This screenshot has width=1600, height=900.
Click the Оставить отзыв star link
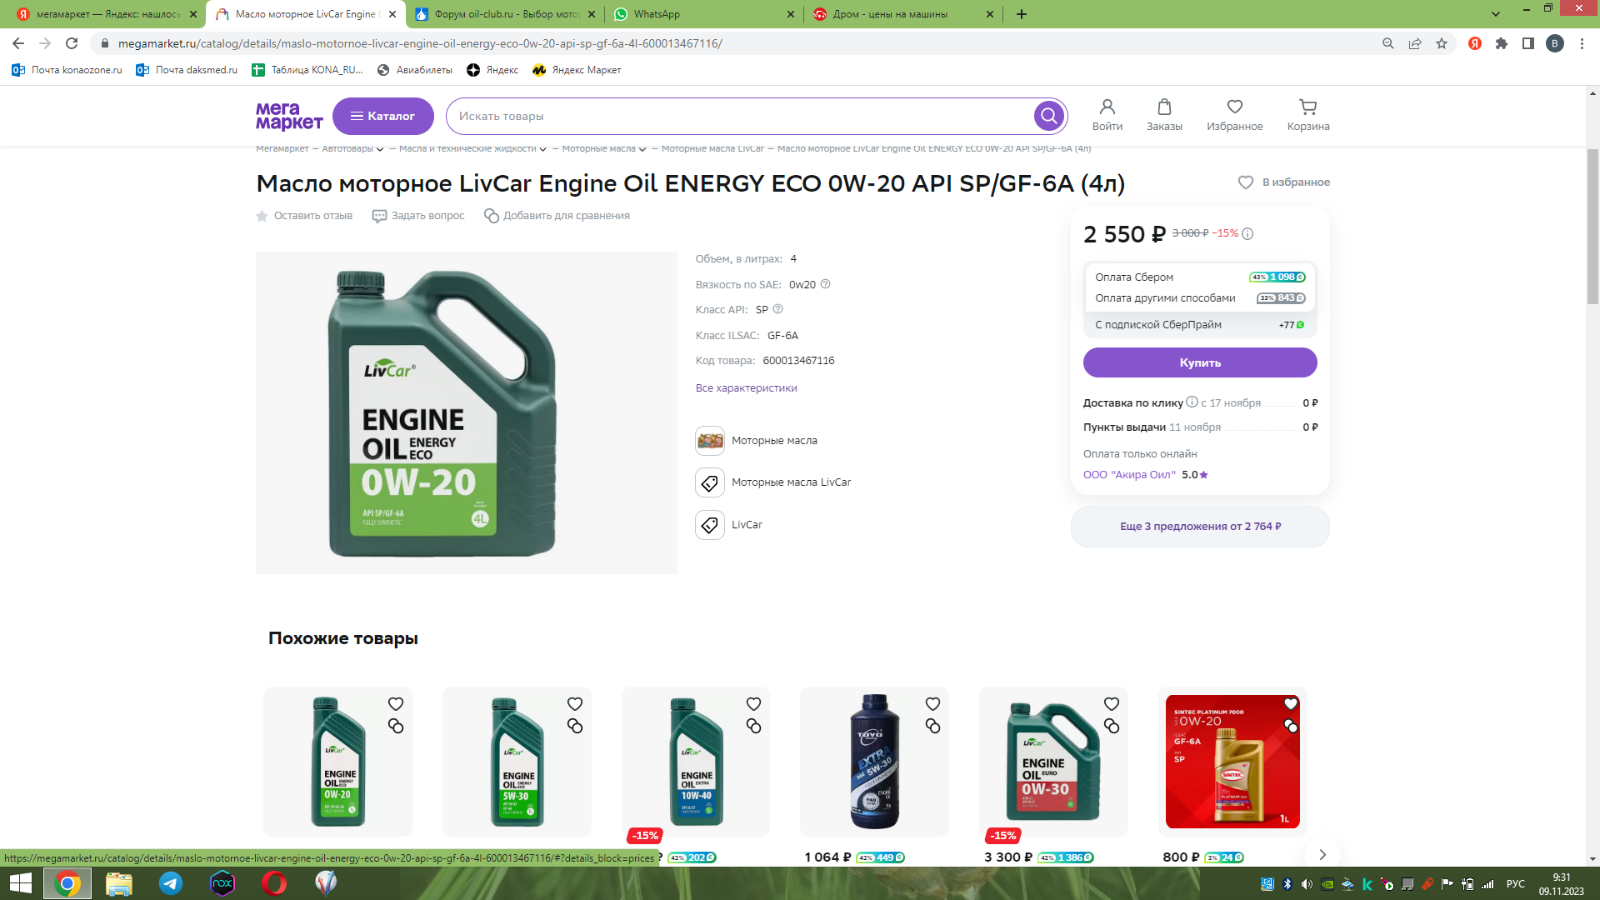pyautogui.click(x=304, y=216)
